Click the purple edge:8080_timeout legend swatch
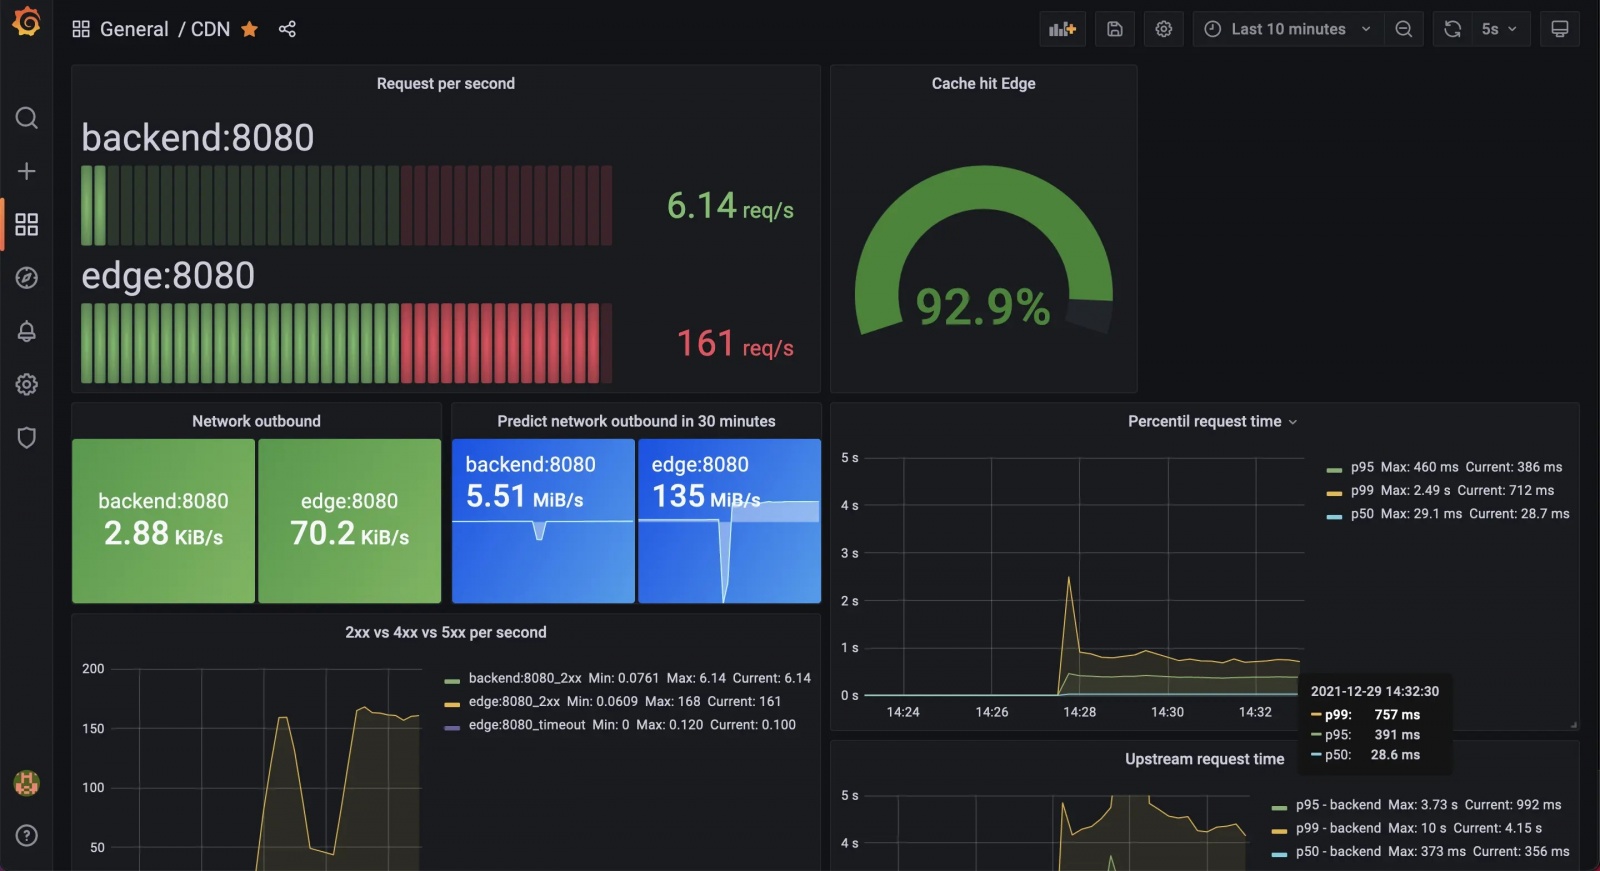The image size is (1600, 871). tap(452, 728)
